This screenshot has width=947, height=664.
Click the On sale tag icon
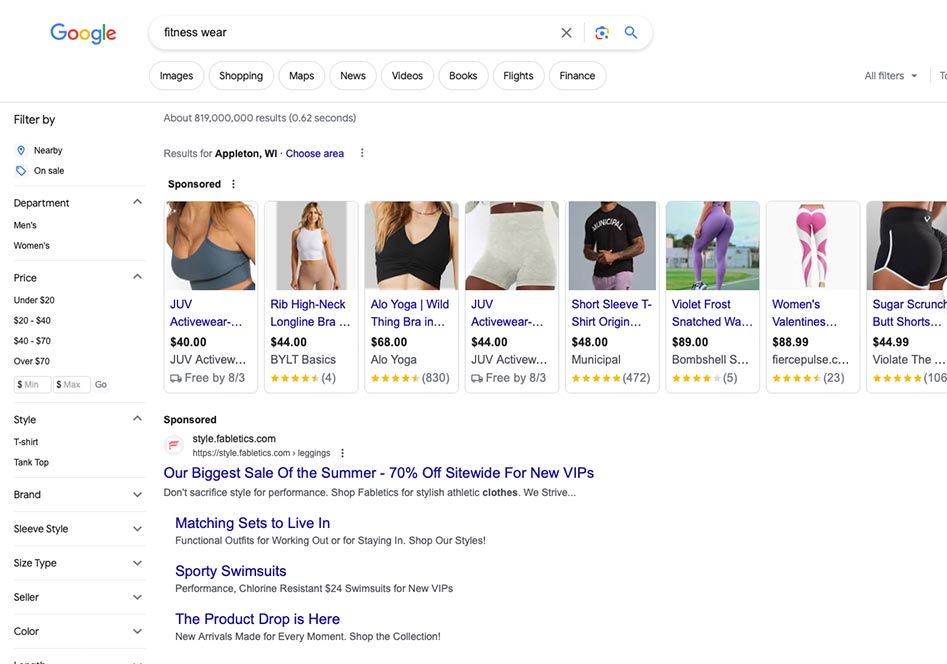coord(21,171)
